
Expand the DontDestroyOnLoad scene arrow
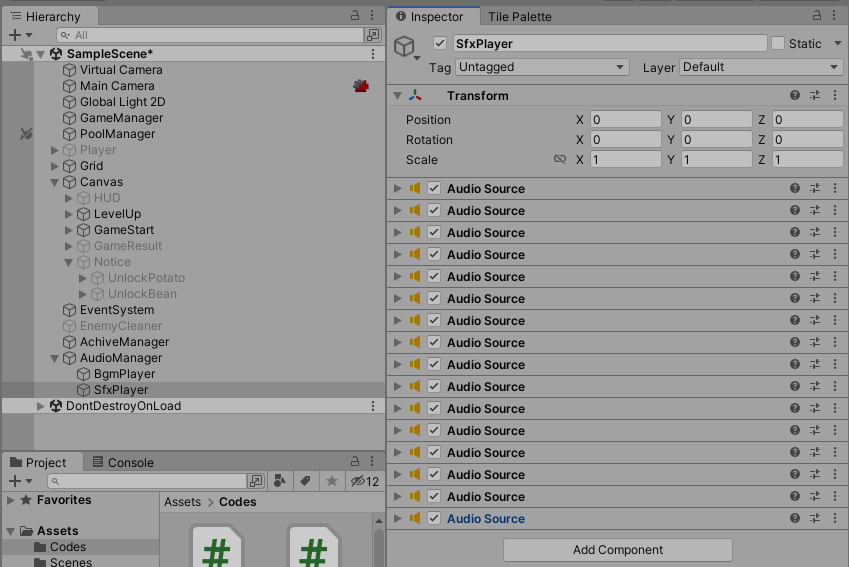[x=41, y=406]
